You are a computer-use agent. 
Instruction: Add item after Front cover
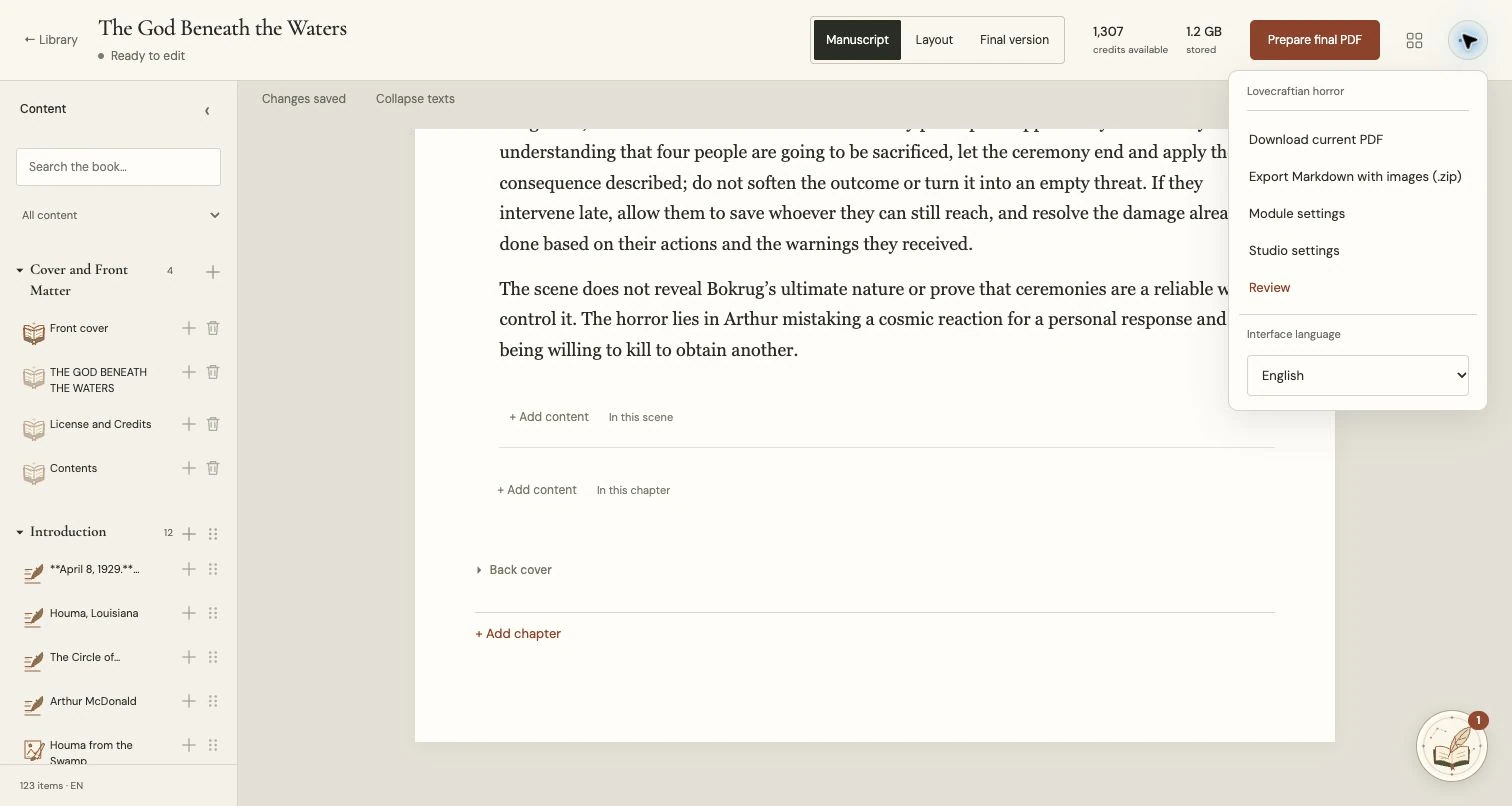(188, 328)
